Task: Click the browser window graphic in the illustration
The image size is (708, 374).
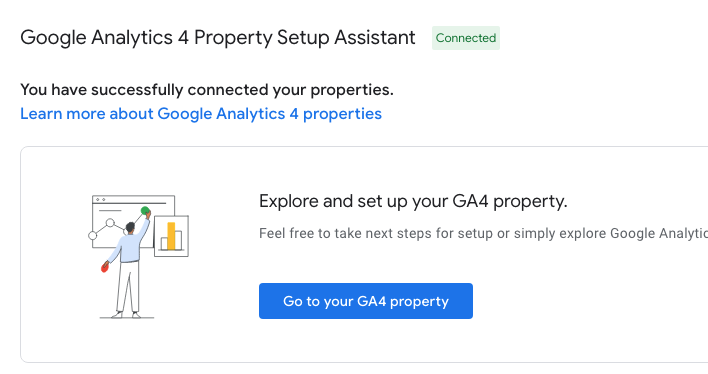Action: coord(133,221)
